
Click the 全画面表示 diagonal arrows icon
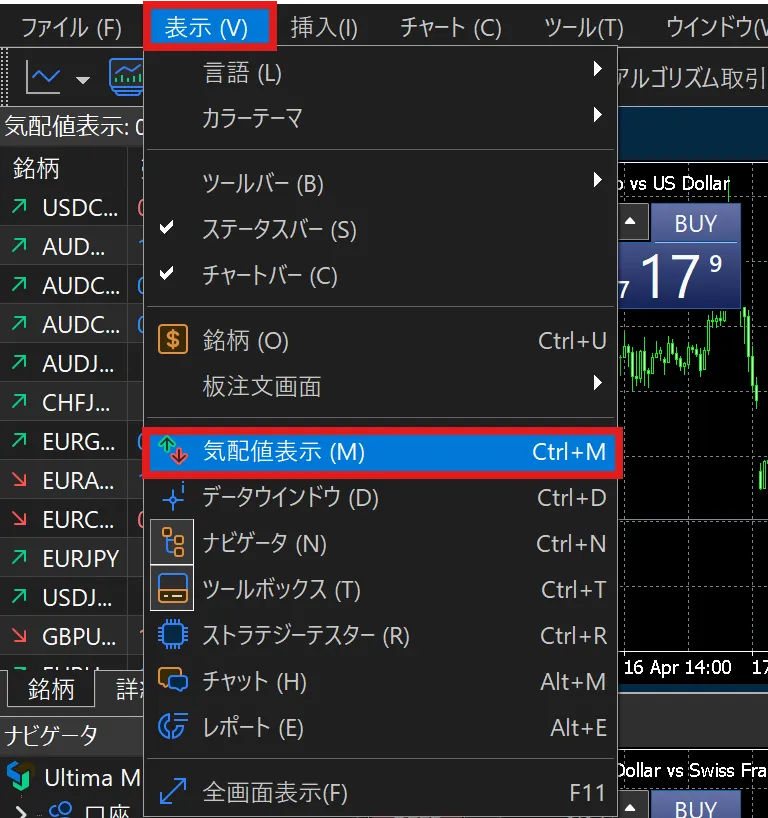click(173, 791)
